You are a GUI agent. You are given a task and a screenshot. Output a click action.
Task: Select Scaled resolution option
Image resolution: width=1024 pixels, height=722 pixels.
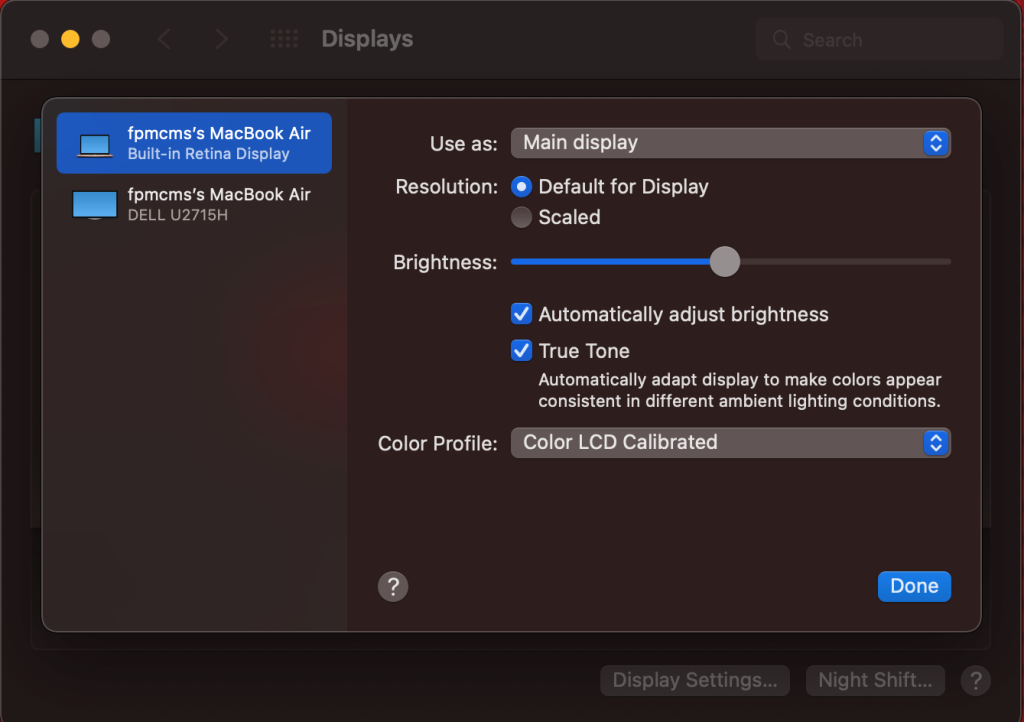(x=521, y=217)
